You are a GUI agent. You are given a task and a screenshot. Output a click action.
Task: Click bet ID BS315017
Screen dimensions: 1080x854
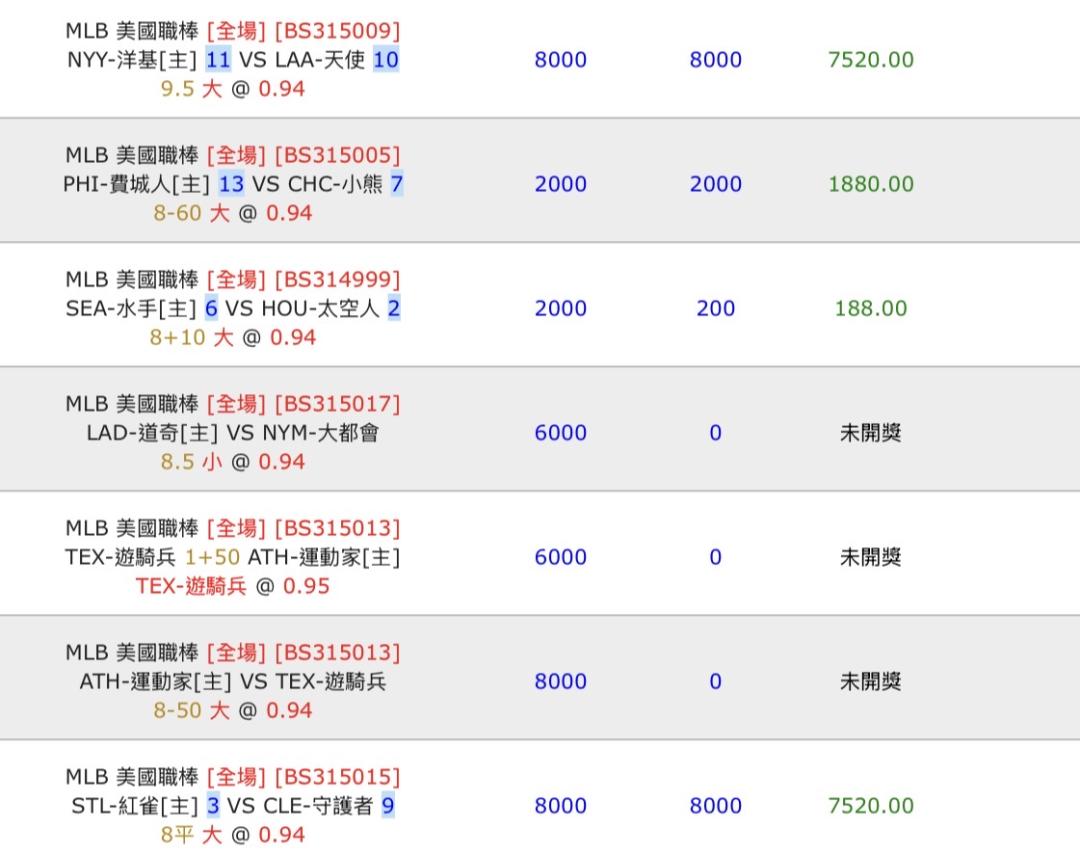(x=337, y=404)
